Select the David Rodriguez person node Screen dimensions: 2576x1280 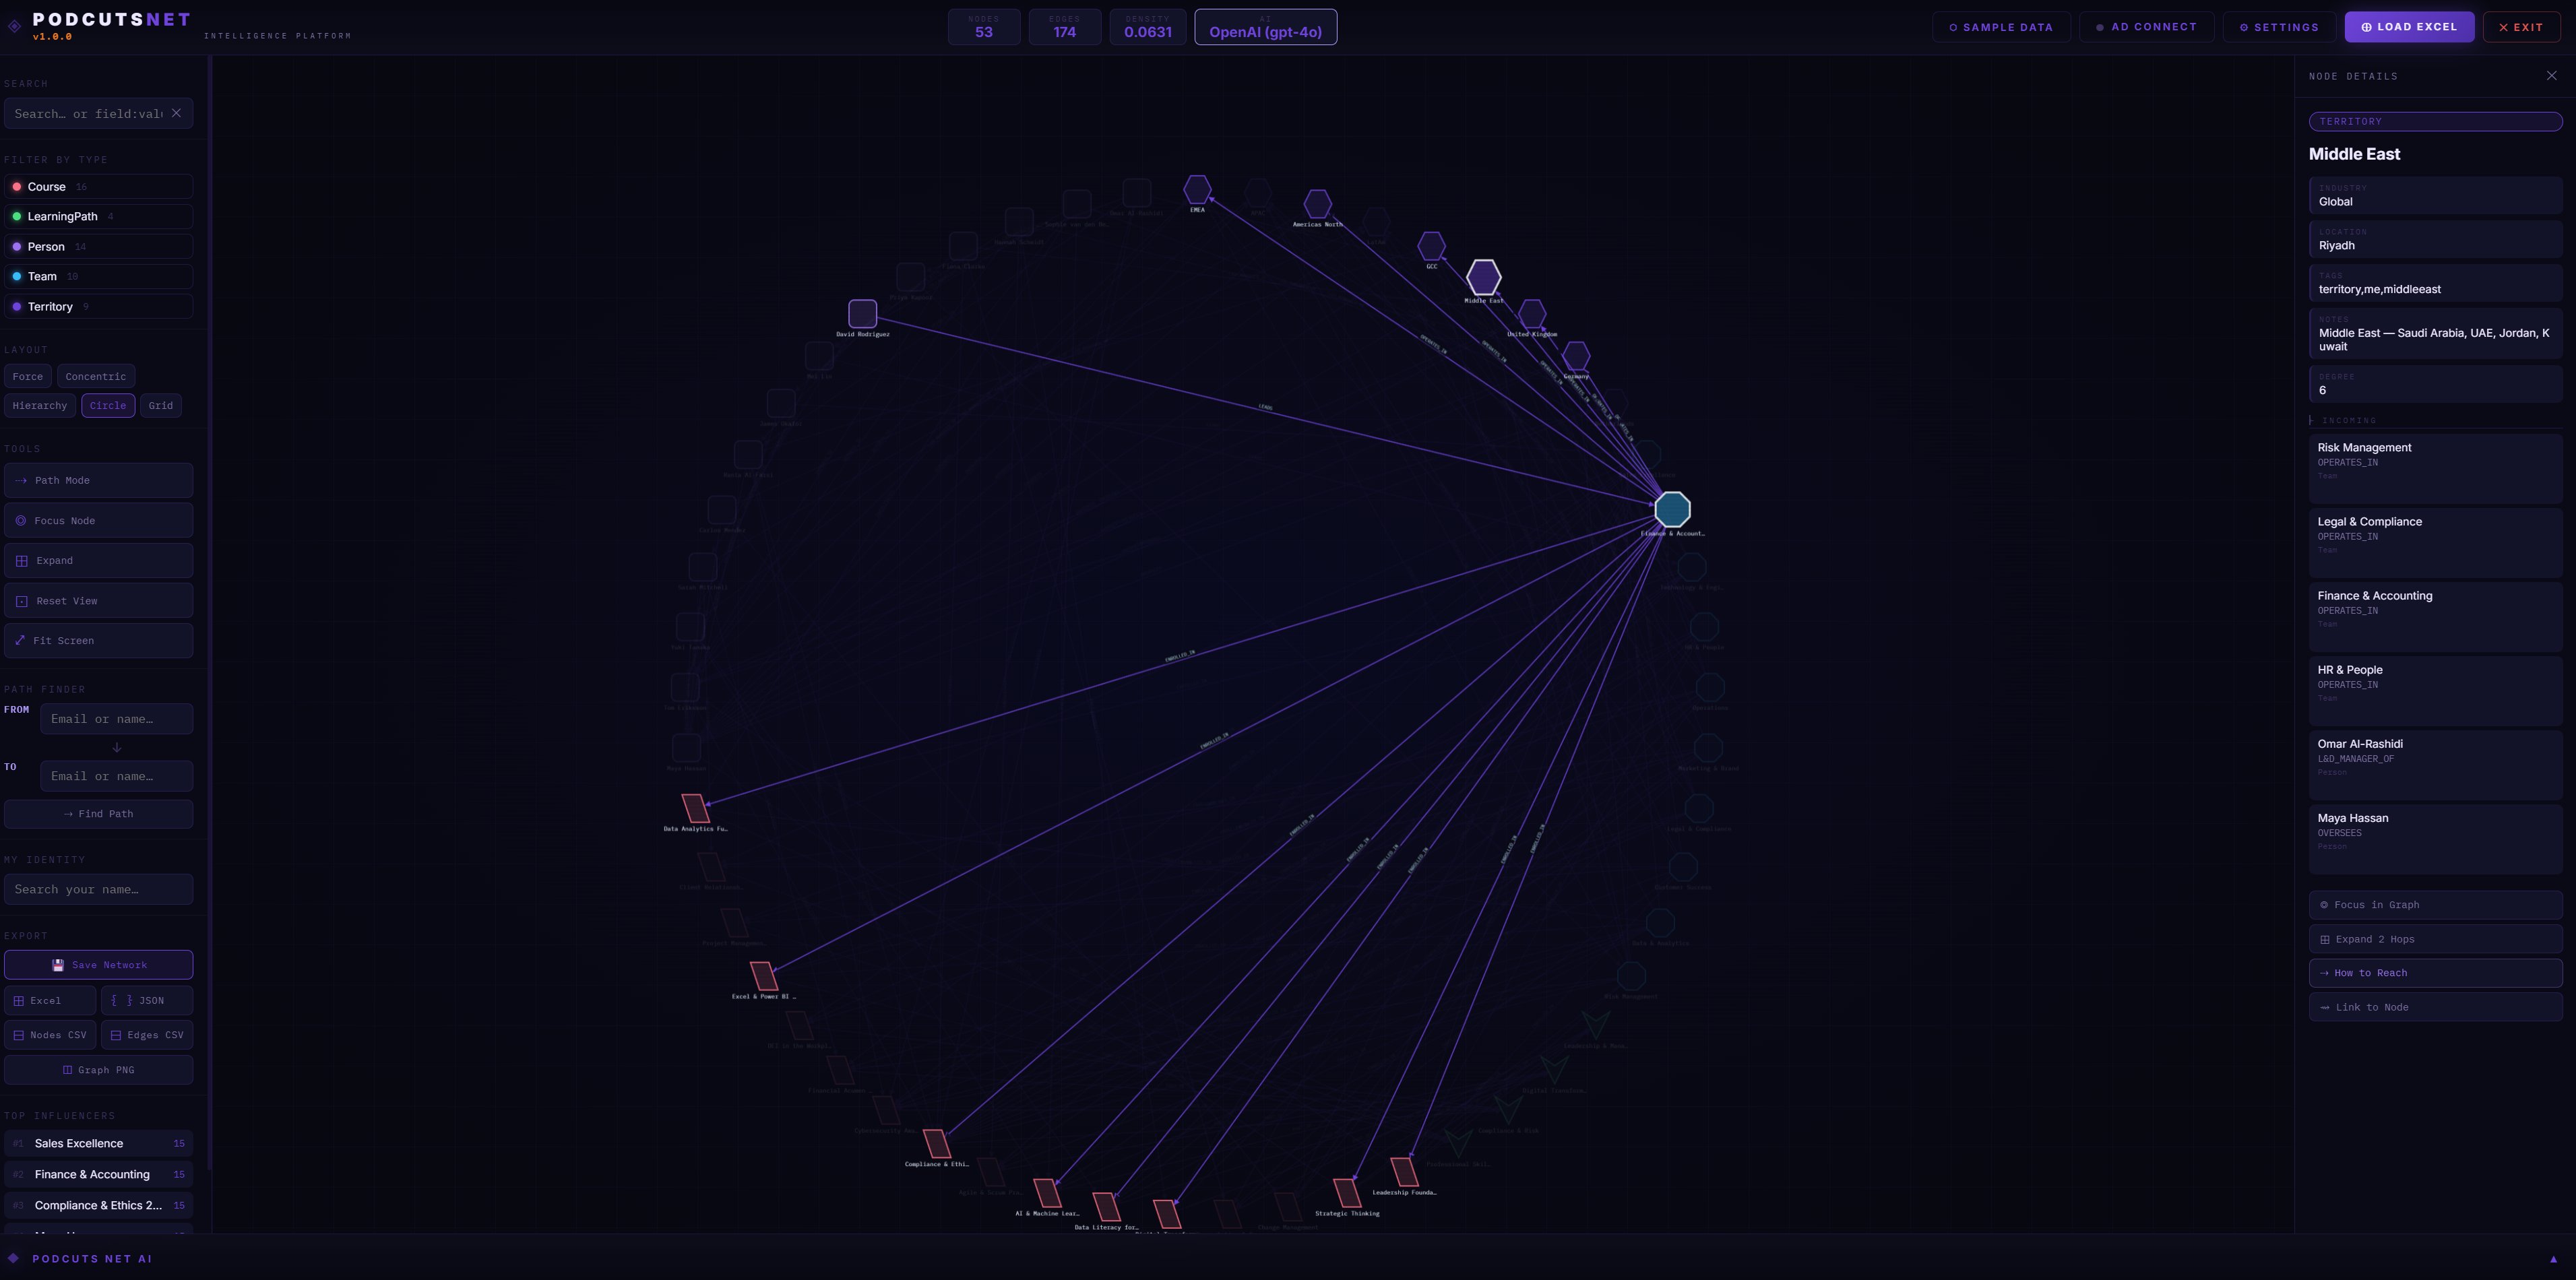(862, 314)
